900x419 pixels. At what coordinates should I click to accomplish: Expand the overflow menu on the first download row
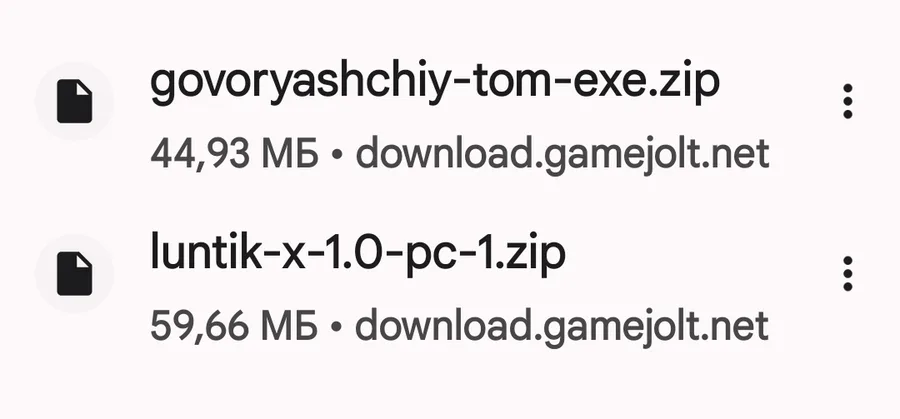pyautogui.click(x=847, y=101)
